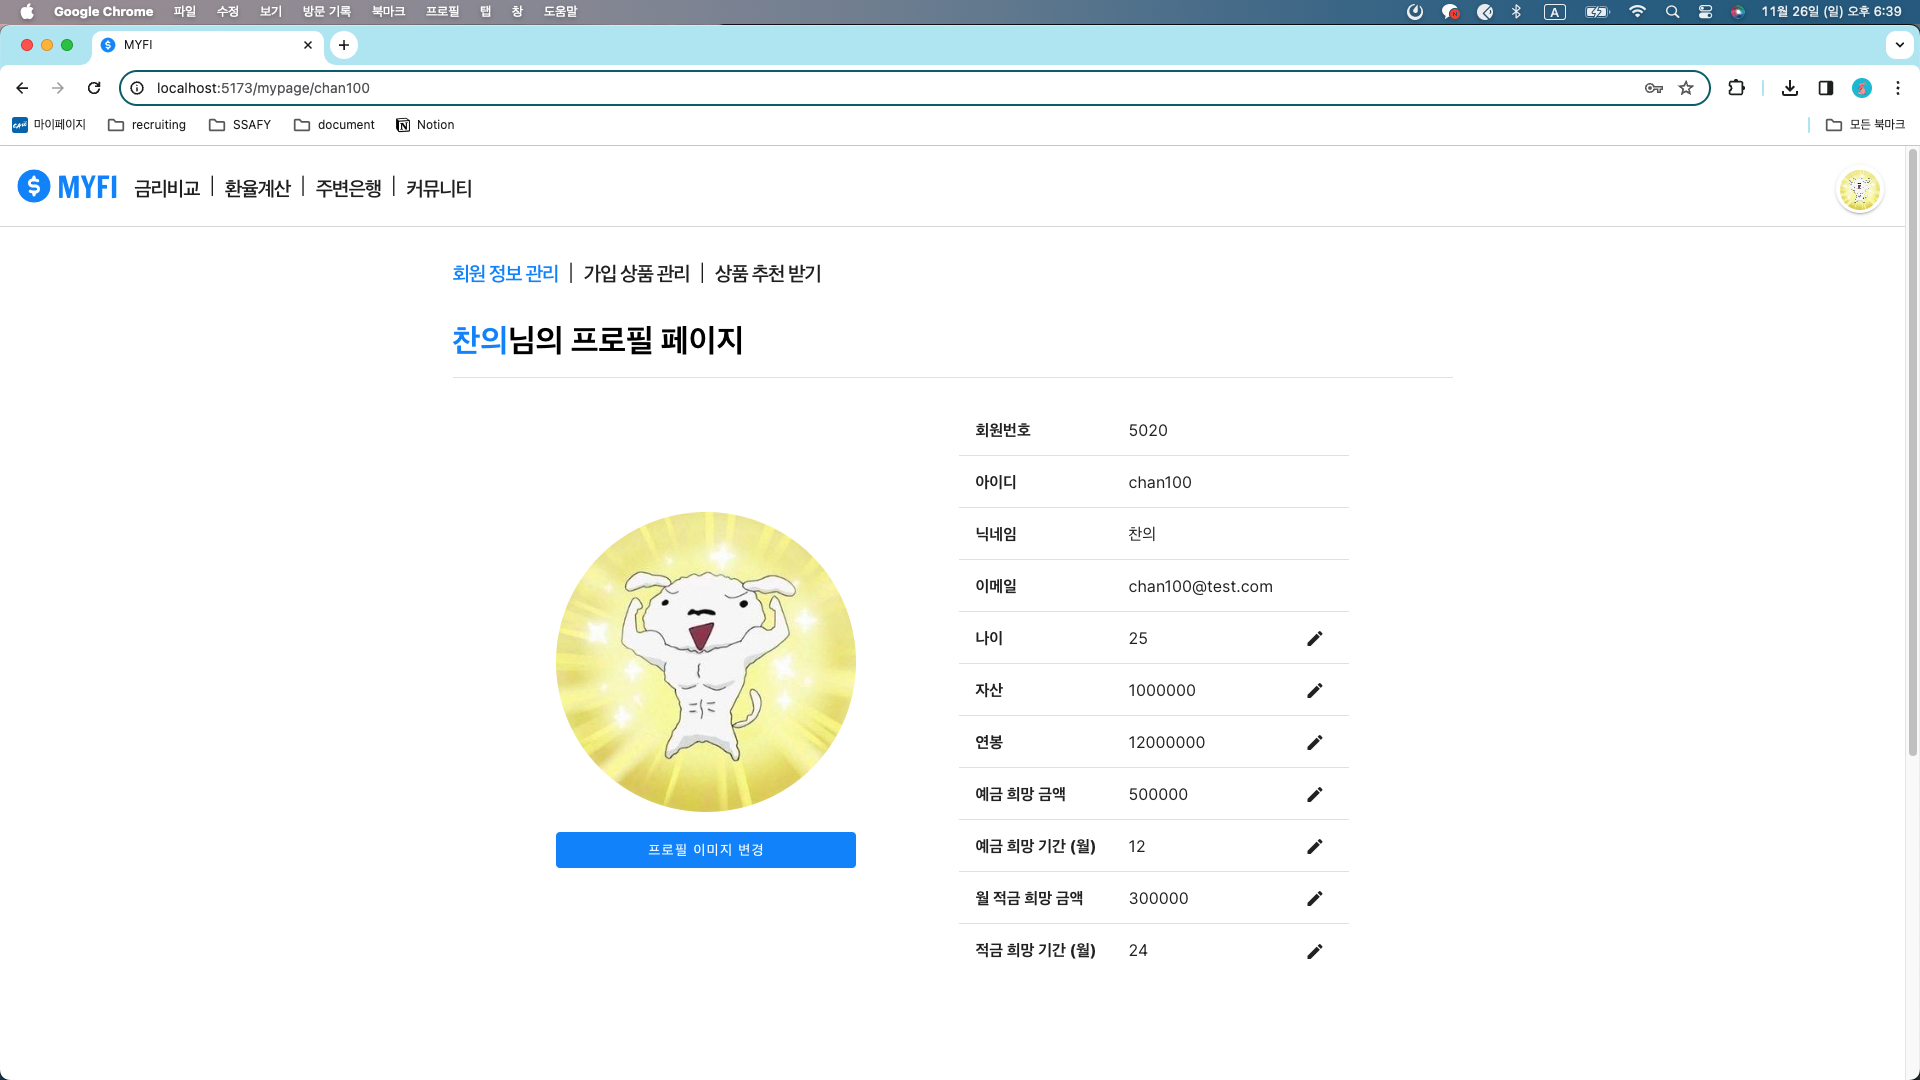The width and height of the screenshot is (1920, 1080).
Task: Open profile avatar menu in top-right header
Action: 1859,189
